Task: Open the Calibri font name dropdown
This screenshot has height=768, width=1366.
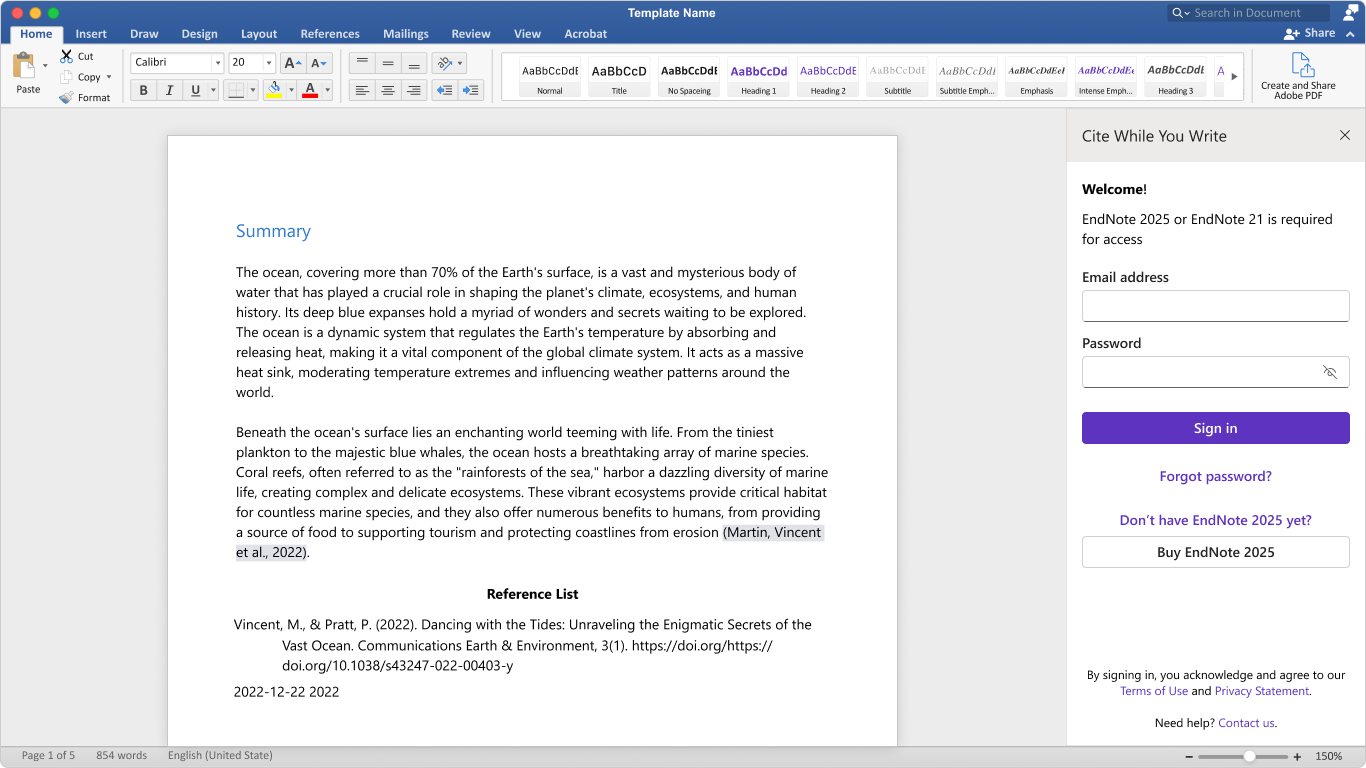Action: (217, 63)
